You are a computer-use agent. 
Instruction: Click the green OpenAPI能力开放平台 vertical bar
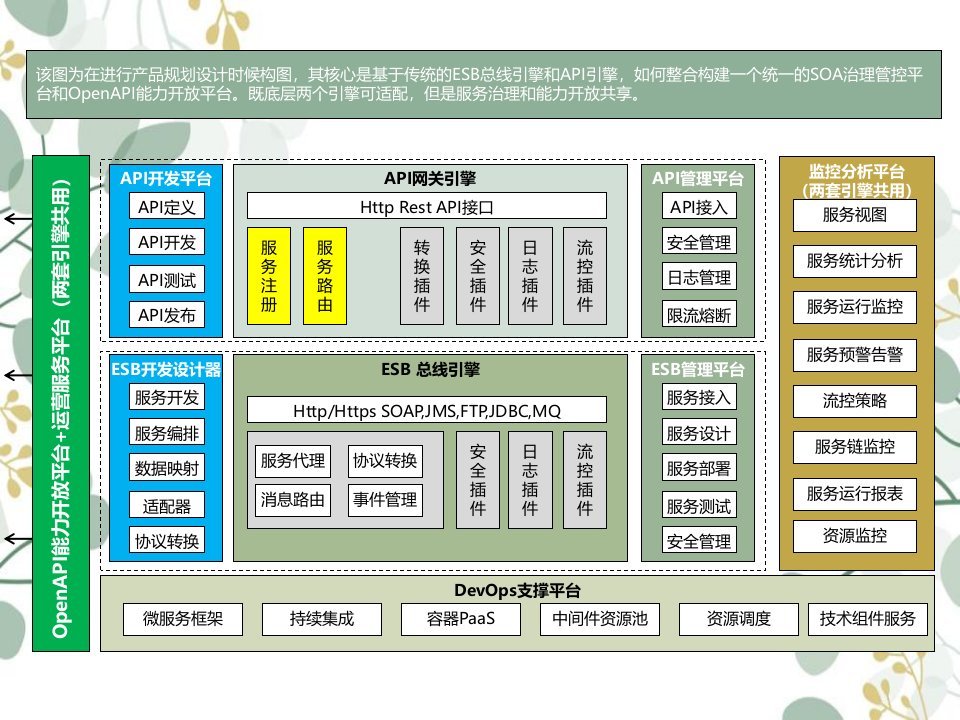point(61,403)
